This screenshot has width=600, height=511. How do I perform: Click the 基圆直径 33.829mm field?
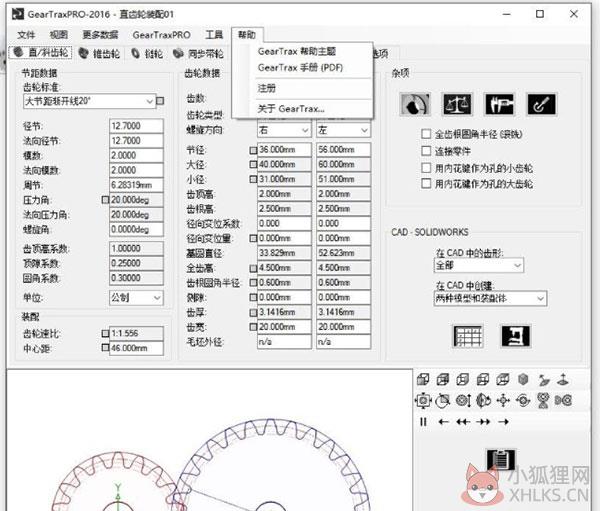click(284, 253)
